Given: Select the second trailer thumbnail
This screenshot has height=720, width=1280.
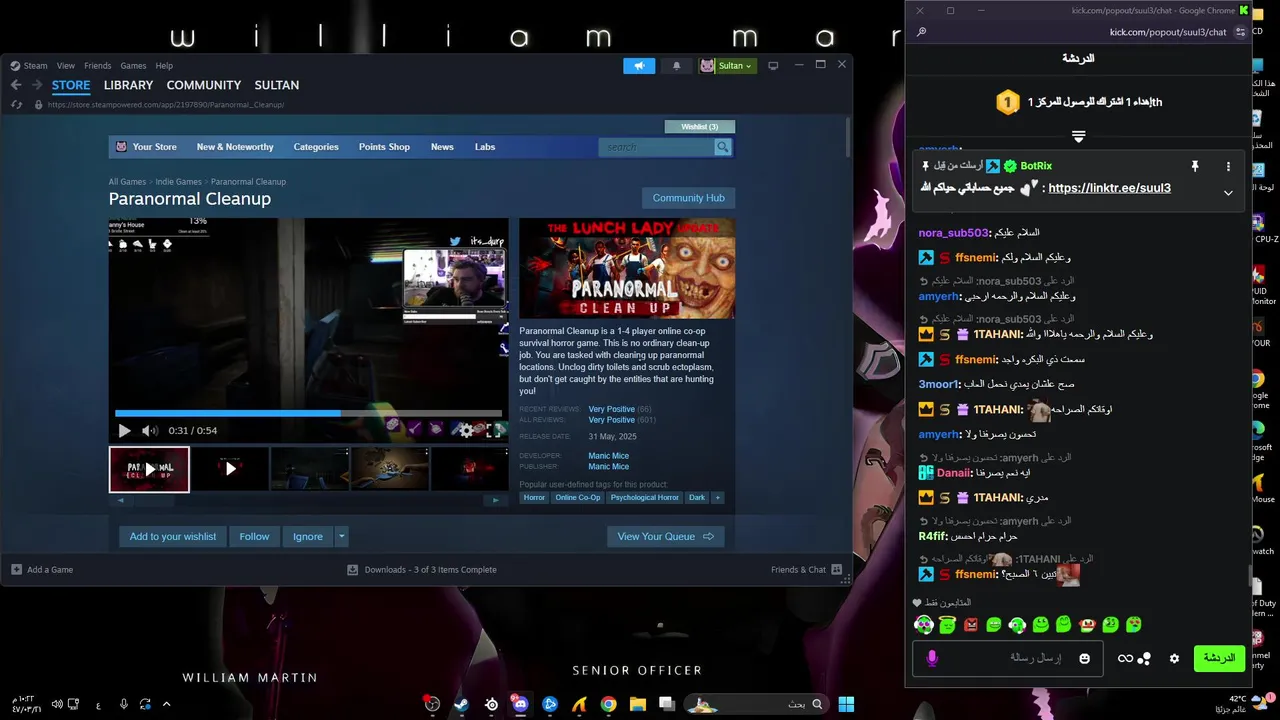Looking at the screenshot, I should point(230,469).
